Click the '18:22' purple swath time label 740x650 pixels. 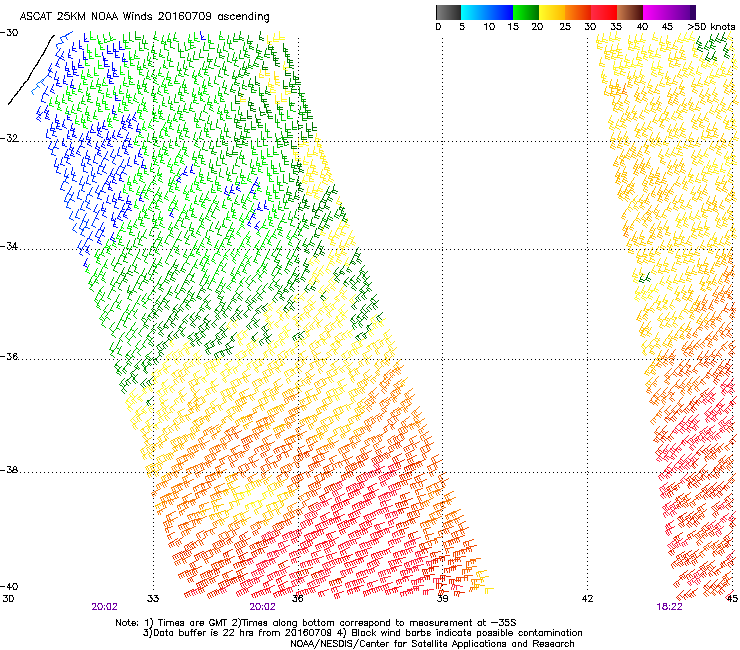pyautogui.click(x=669, y=607)
